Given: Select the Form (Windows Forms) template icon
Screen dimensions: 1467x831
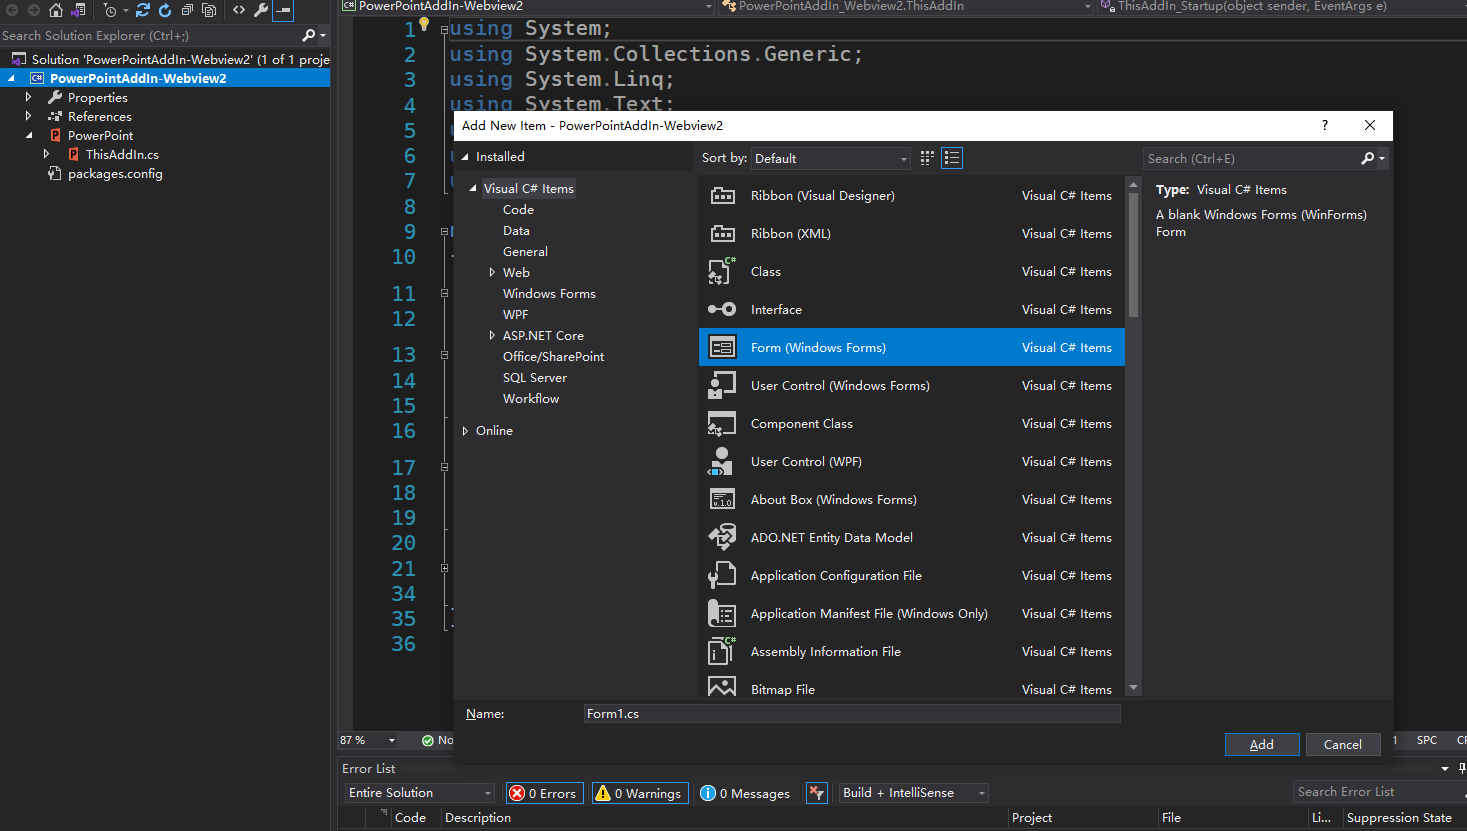Looking at the screenshot, I should coord(722,347).
